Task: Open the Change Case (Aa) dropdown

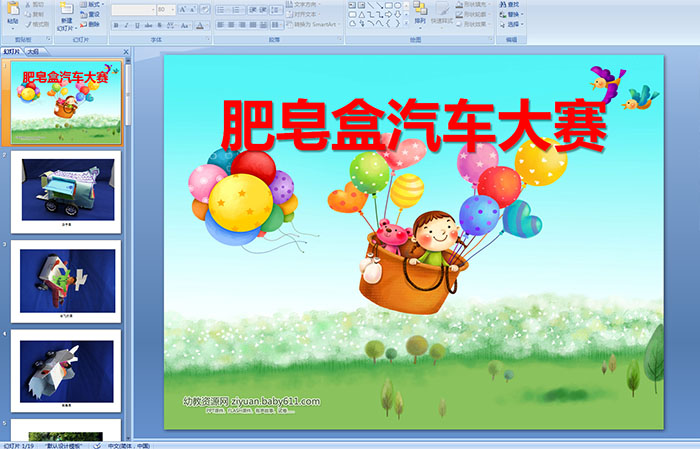Action: (x=185, y=25)
